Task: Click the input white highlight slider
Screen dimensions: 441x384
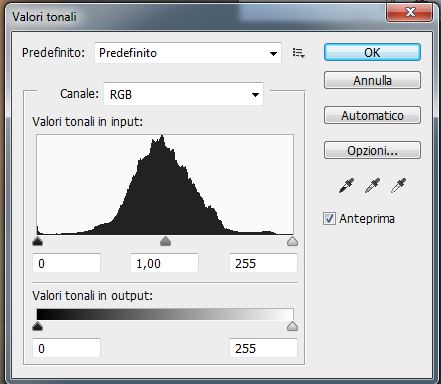Action: [x=292, y=241]
